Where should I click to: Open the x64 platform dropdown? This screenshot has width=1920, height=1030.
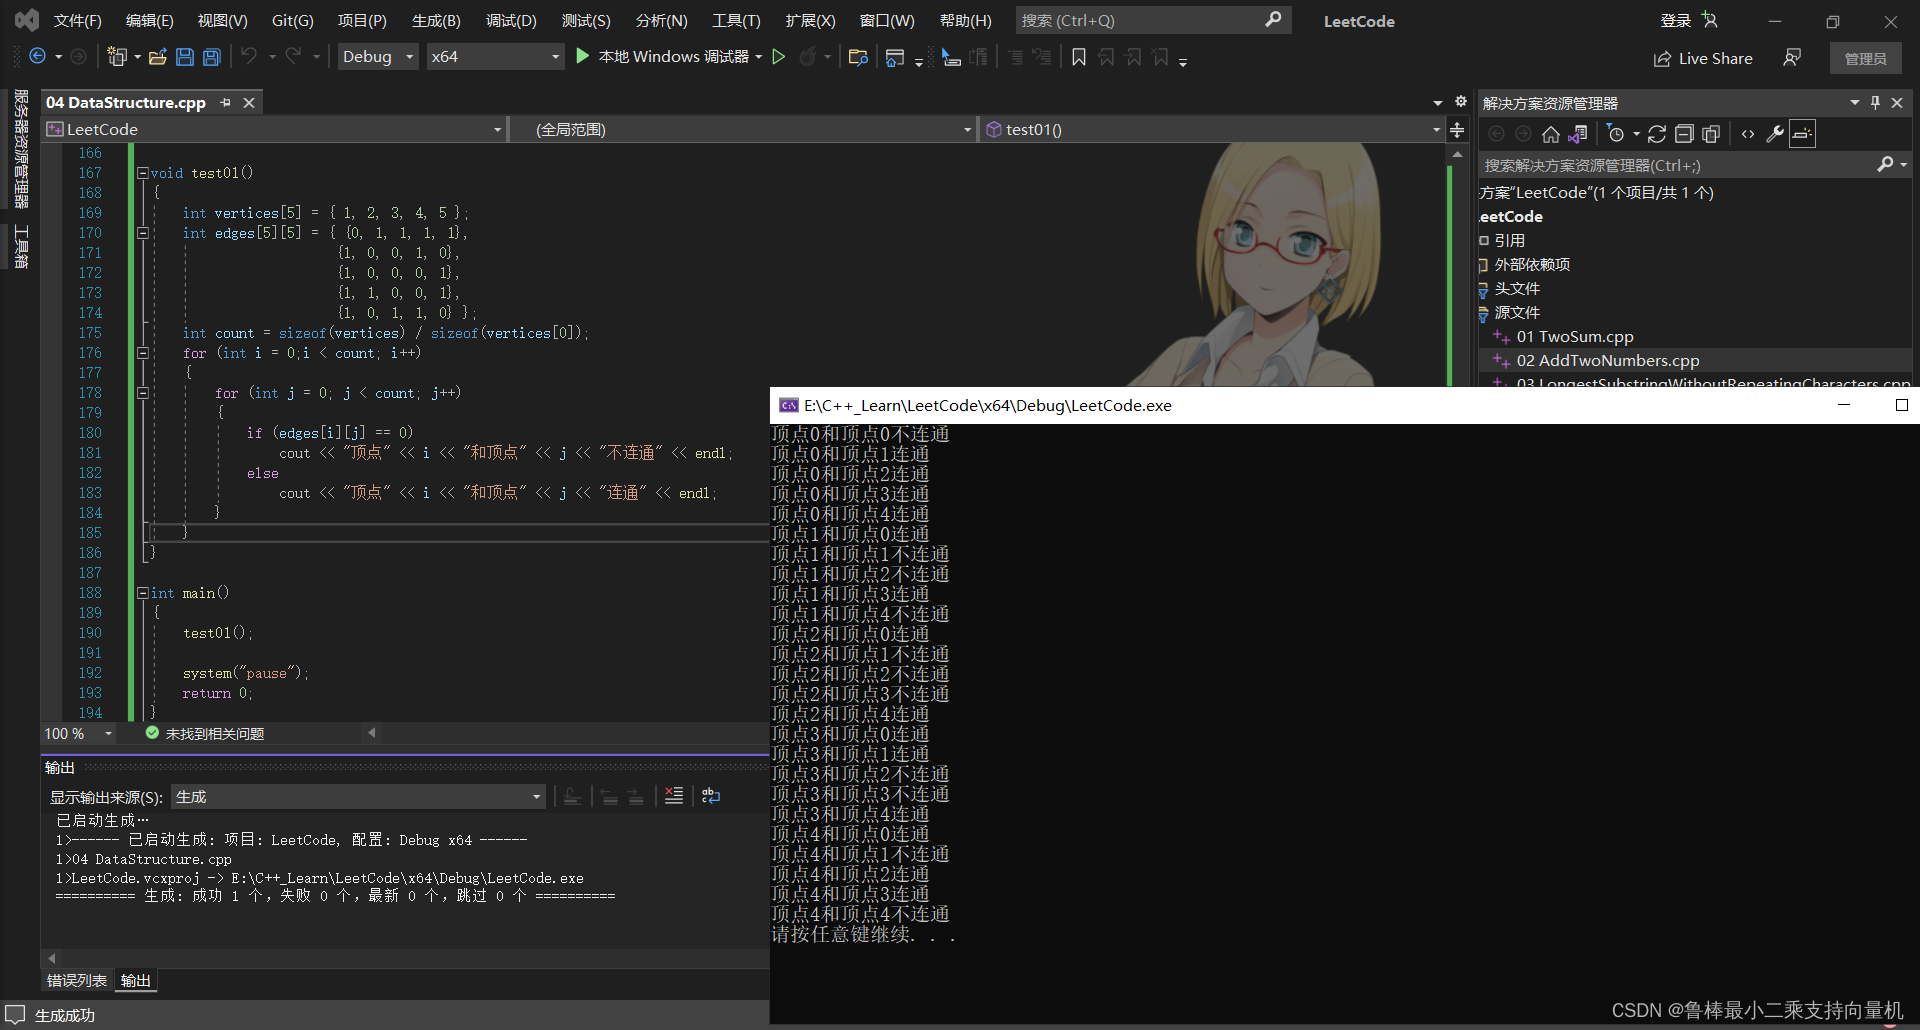495,57
